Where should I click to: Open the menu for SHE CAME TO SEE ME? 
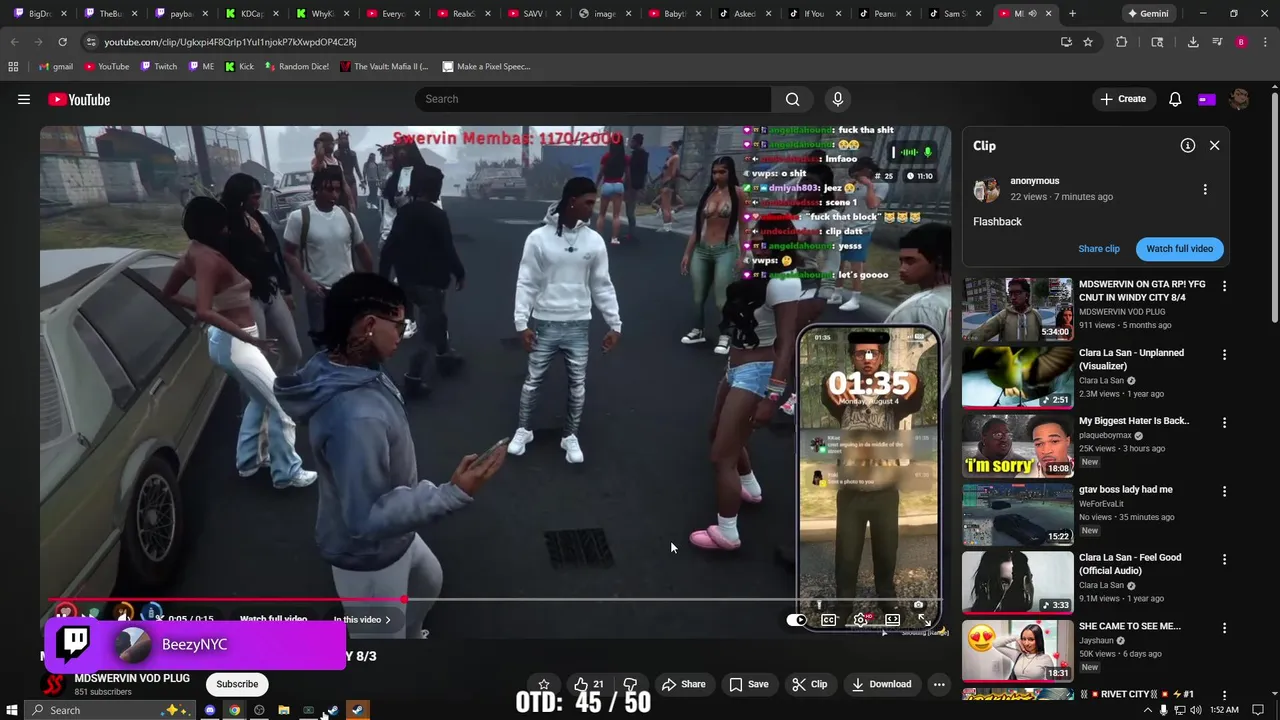pyautogui.click(x=1224, y=628)
